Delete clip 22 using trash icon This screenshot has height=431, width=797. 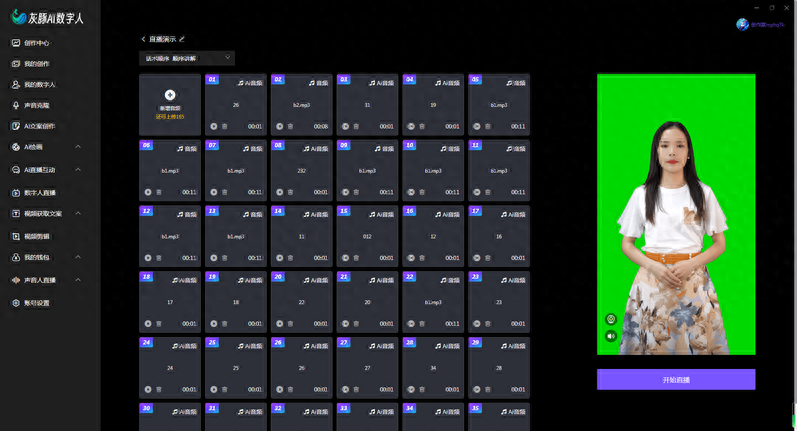pos(422,324)
